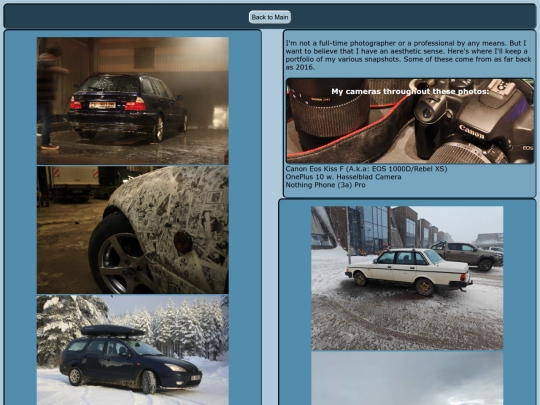
Task: Click the Back to Main button
Action: pos(270,17)
